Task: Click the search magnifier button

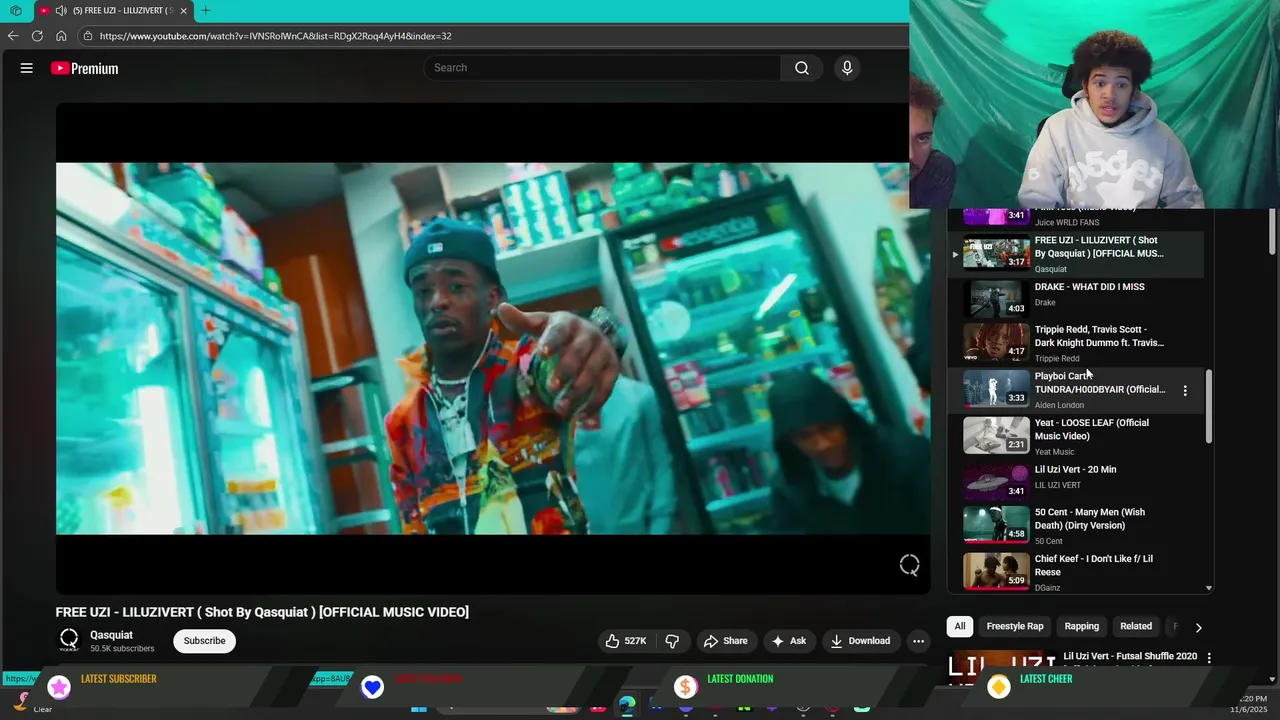Action: [802, 68]
